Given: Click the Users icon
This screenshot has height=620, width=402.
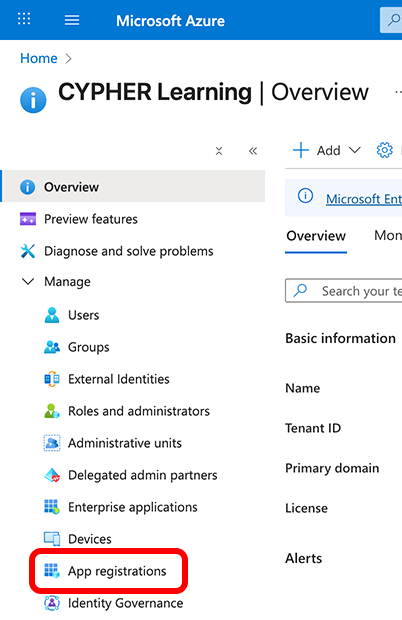Looking at the screenshot, I should [x=52, y=315].
